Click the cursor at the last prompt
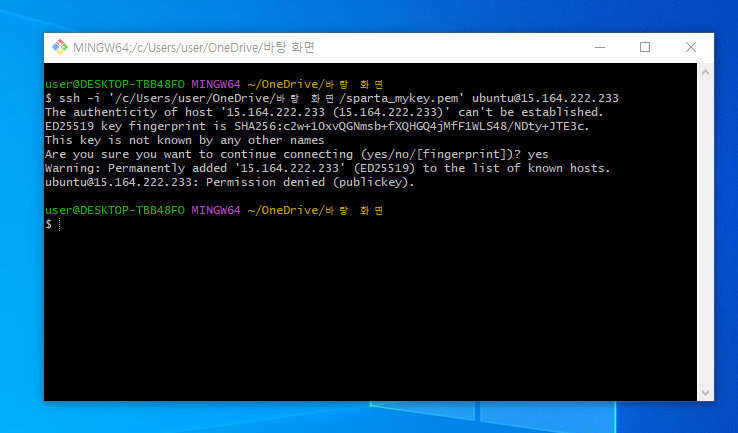 point(60,225)
